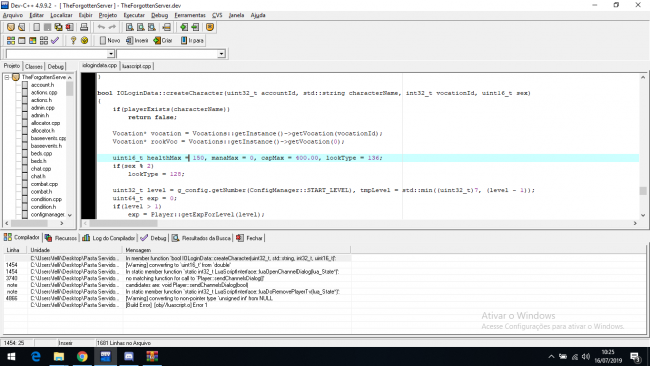Select combat.cpp in project tree

pos(44,184)
